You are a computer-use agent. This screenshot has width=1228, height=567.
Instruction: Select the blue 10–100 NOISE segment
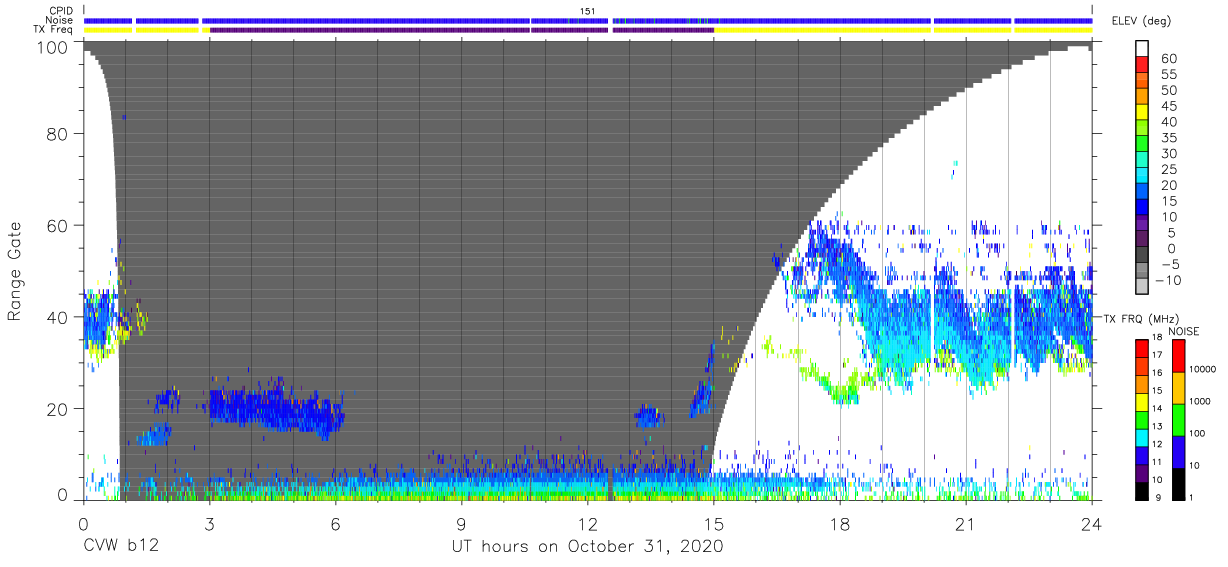1180,451
